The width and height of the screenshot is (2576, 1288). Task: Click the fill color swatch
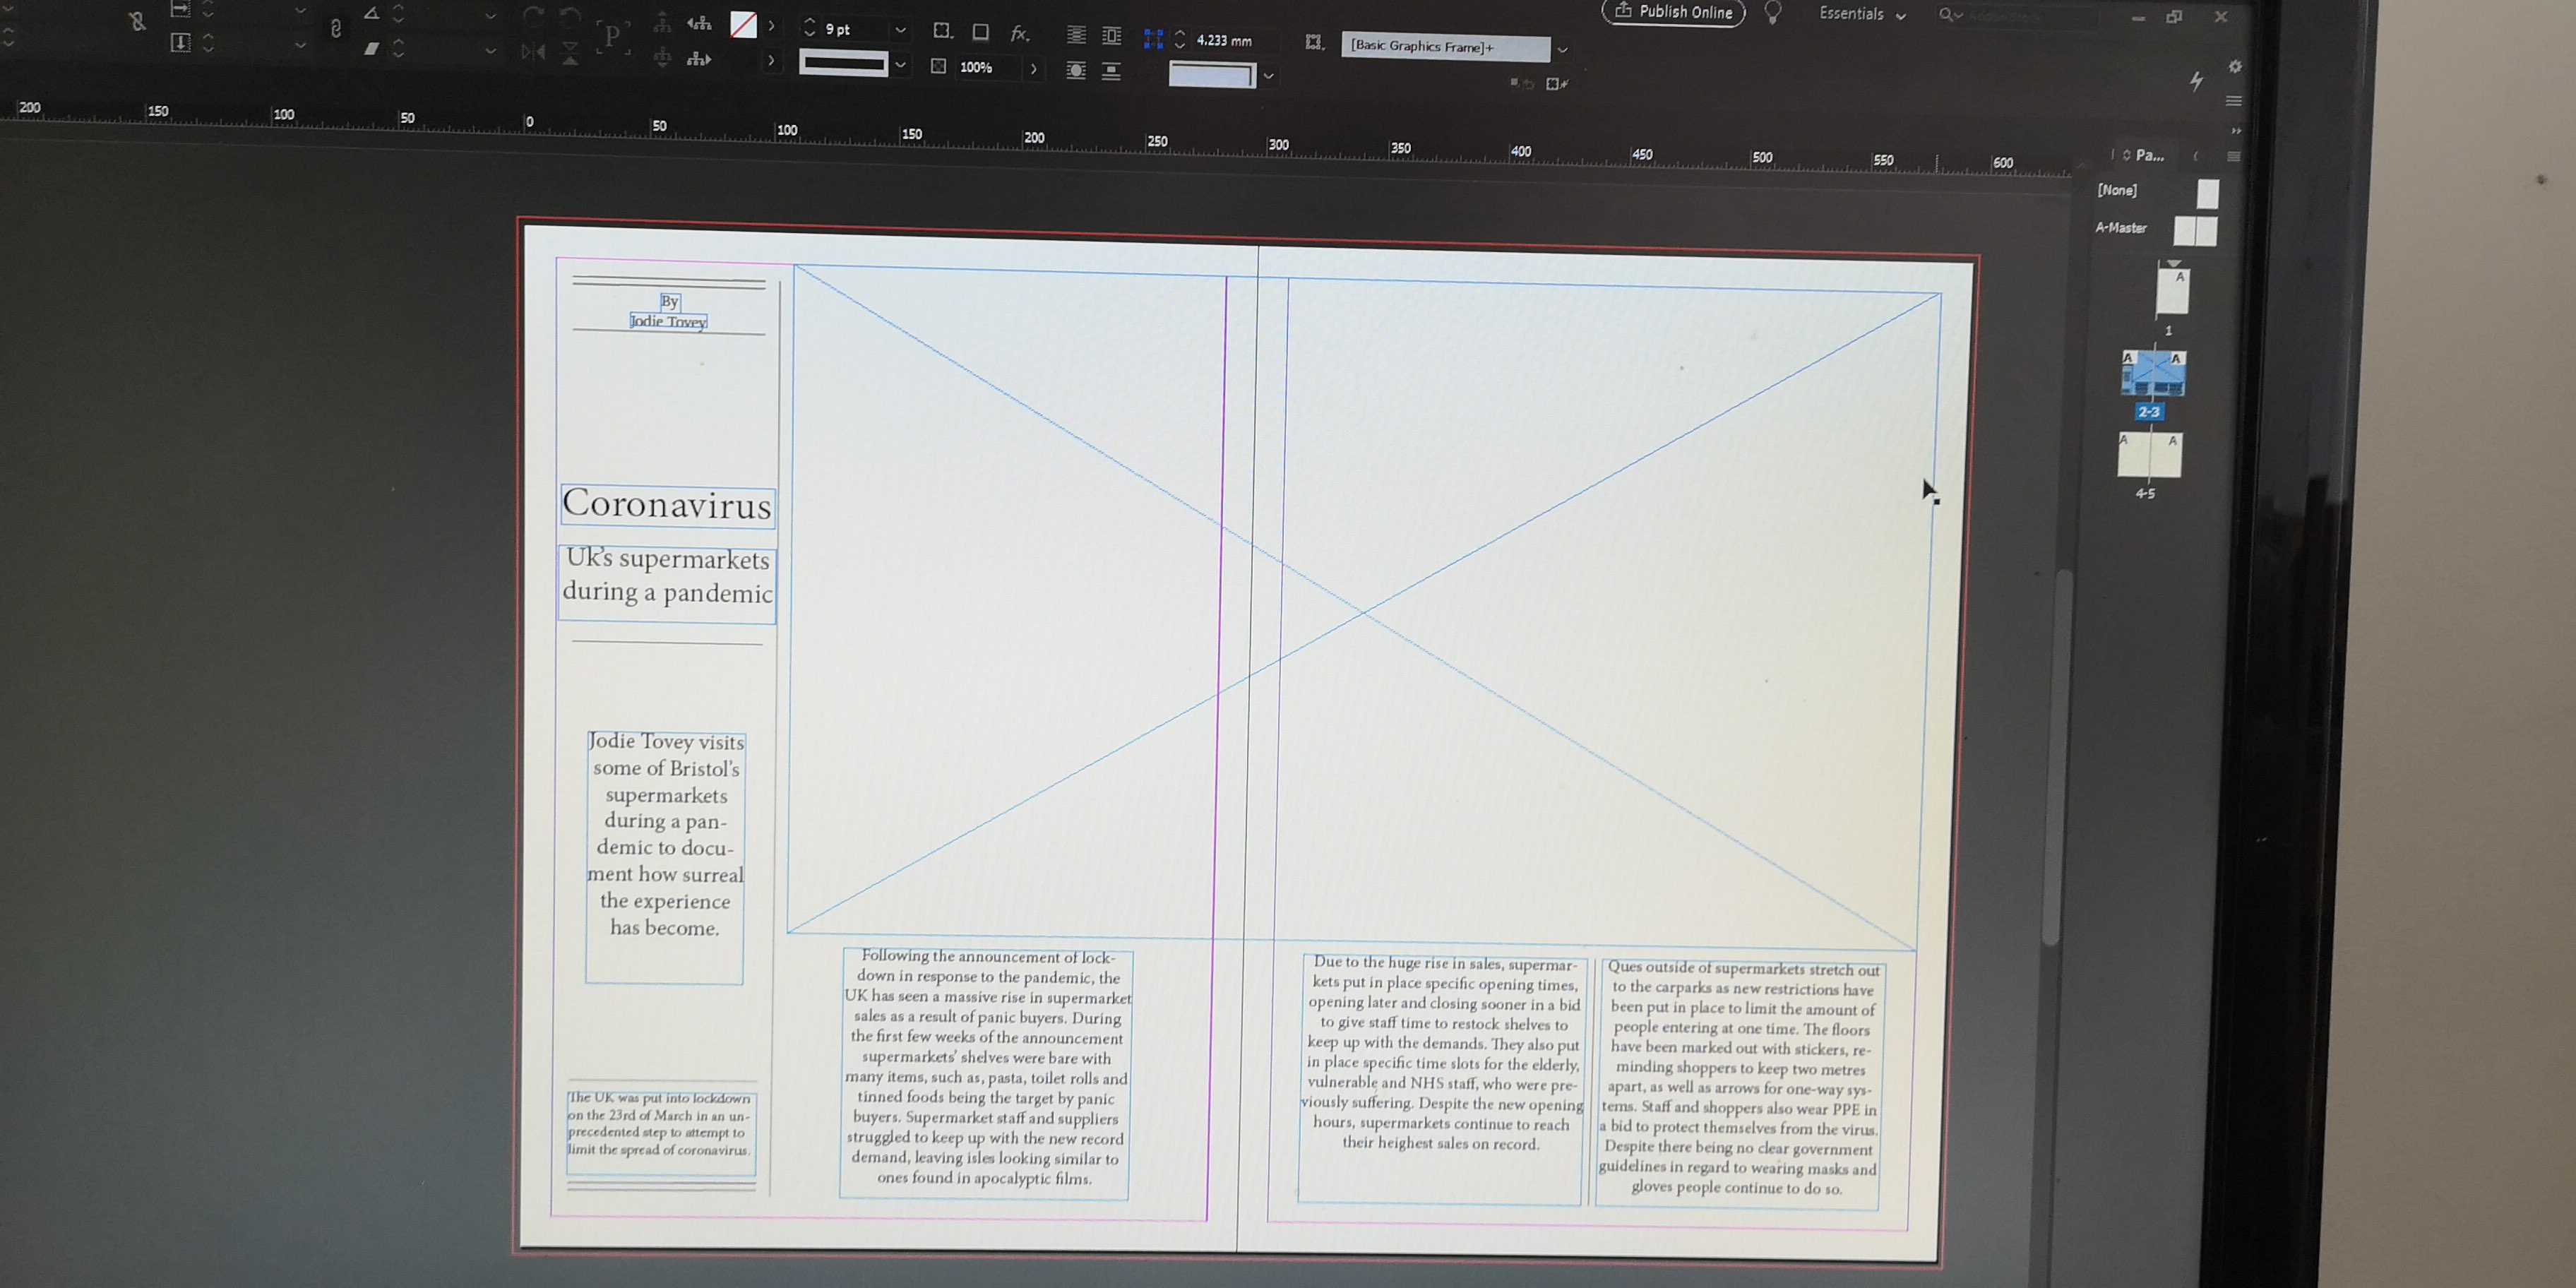tap(743, 25)
